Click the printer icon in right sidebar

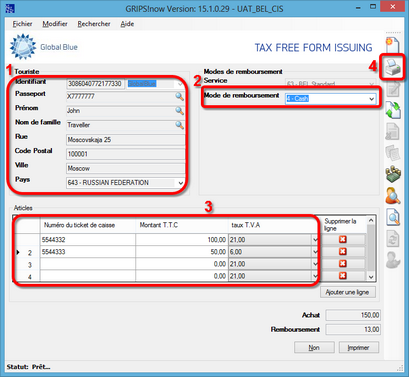tap(393, 67)
